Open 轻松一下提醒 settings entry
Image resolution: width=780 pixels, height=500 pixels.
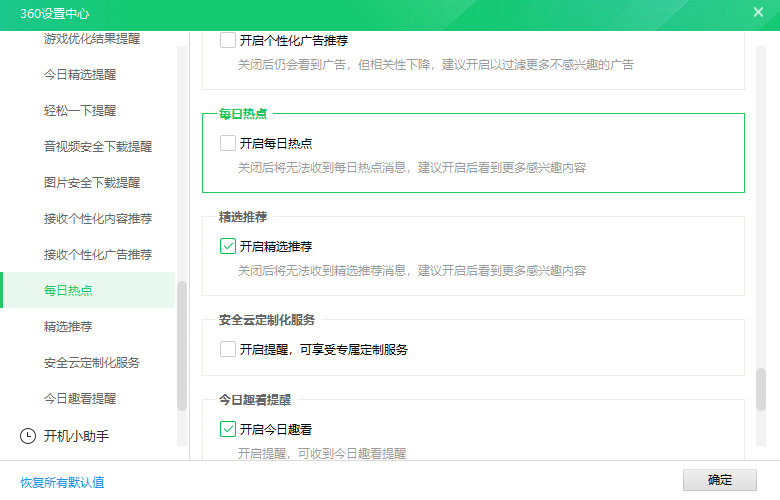80,110
